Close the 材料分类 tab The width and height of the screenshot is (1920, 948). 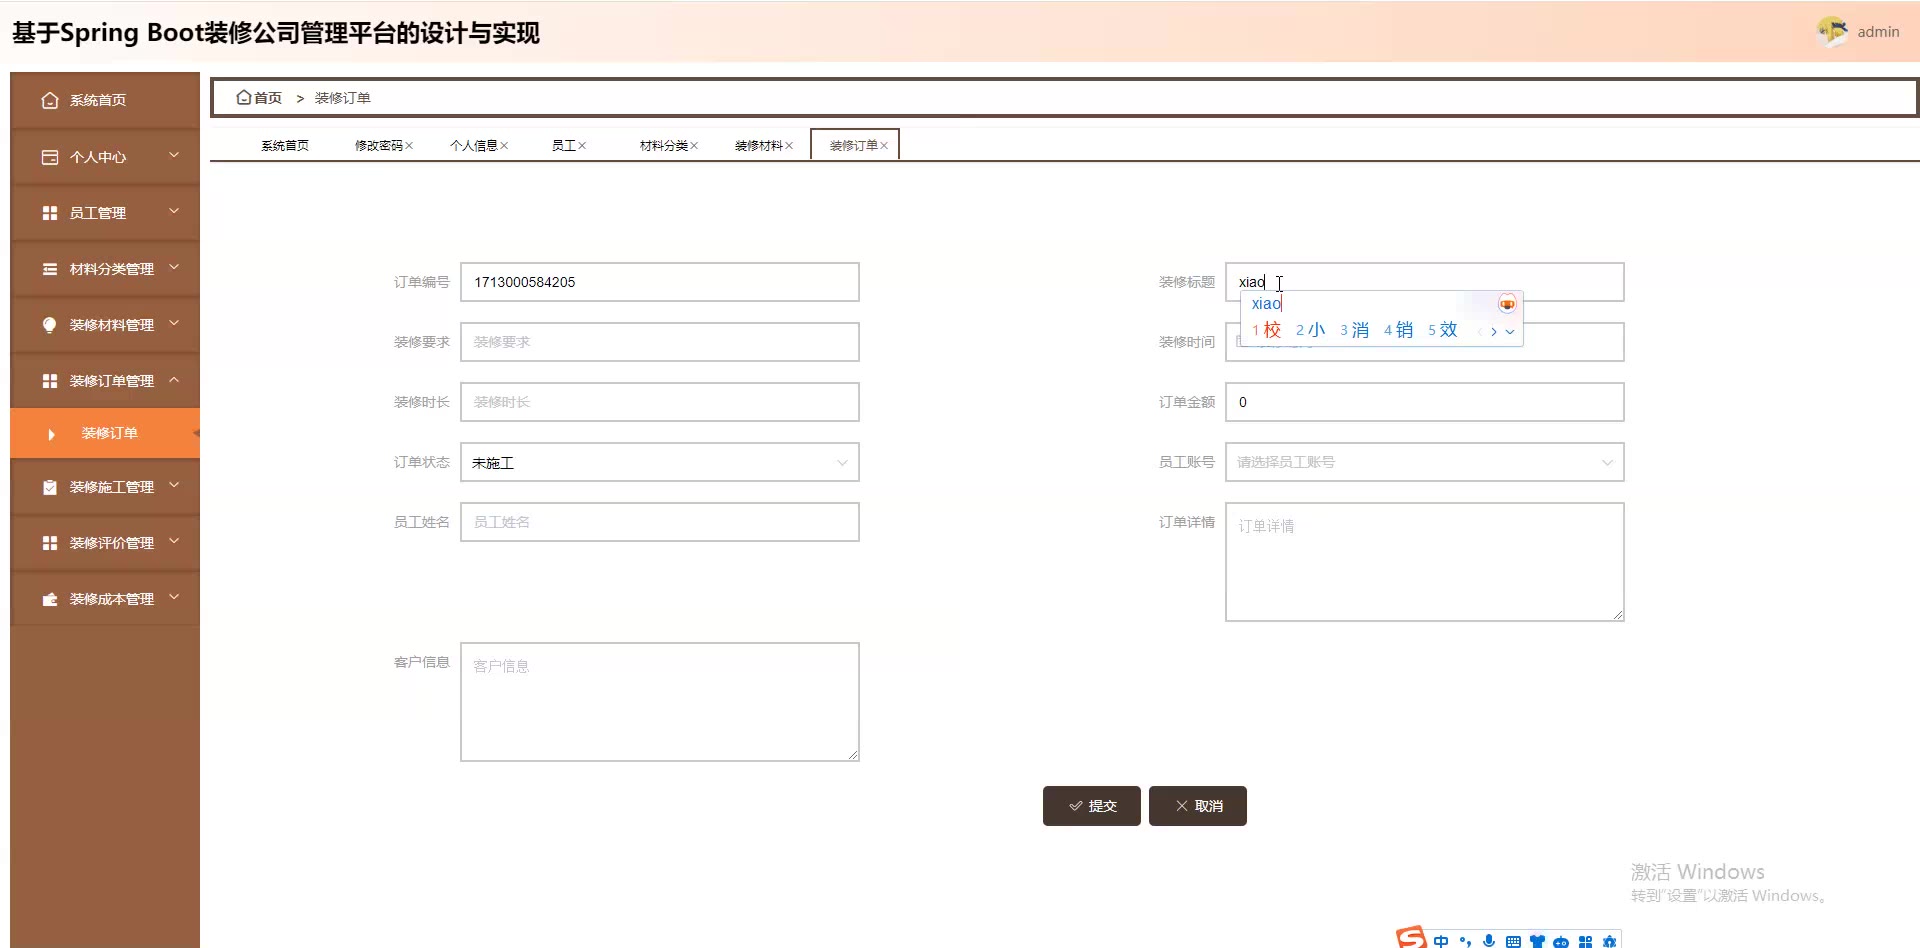tap(694, 146)
